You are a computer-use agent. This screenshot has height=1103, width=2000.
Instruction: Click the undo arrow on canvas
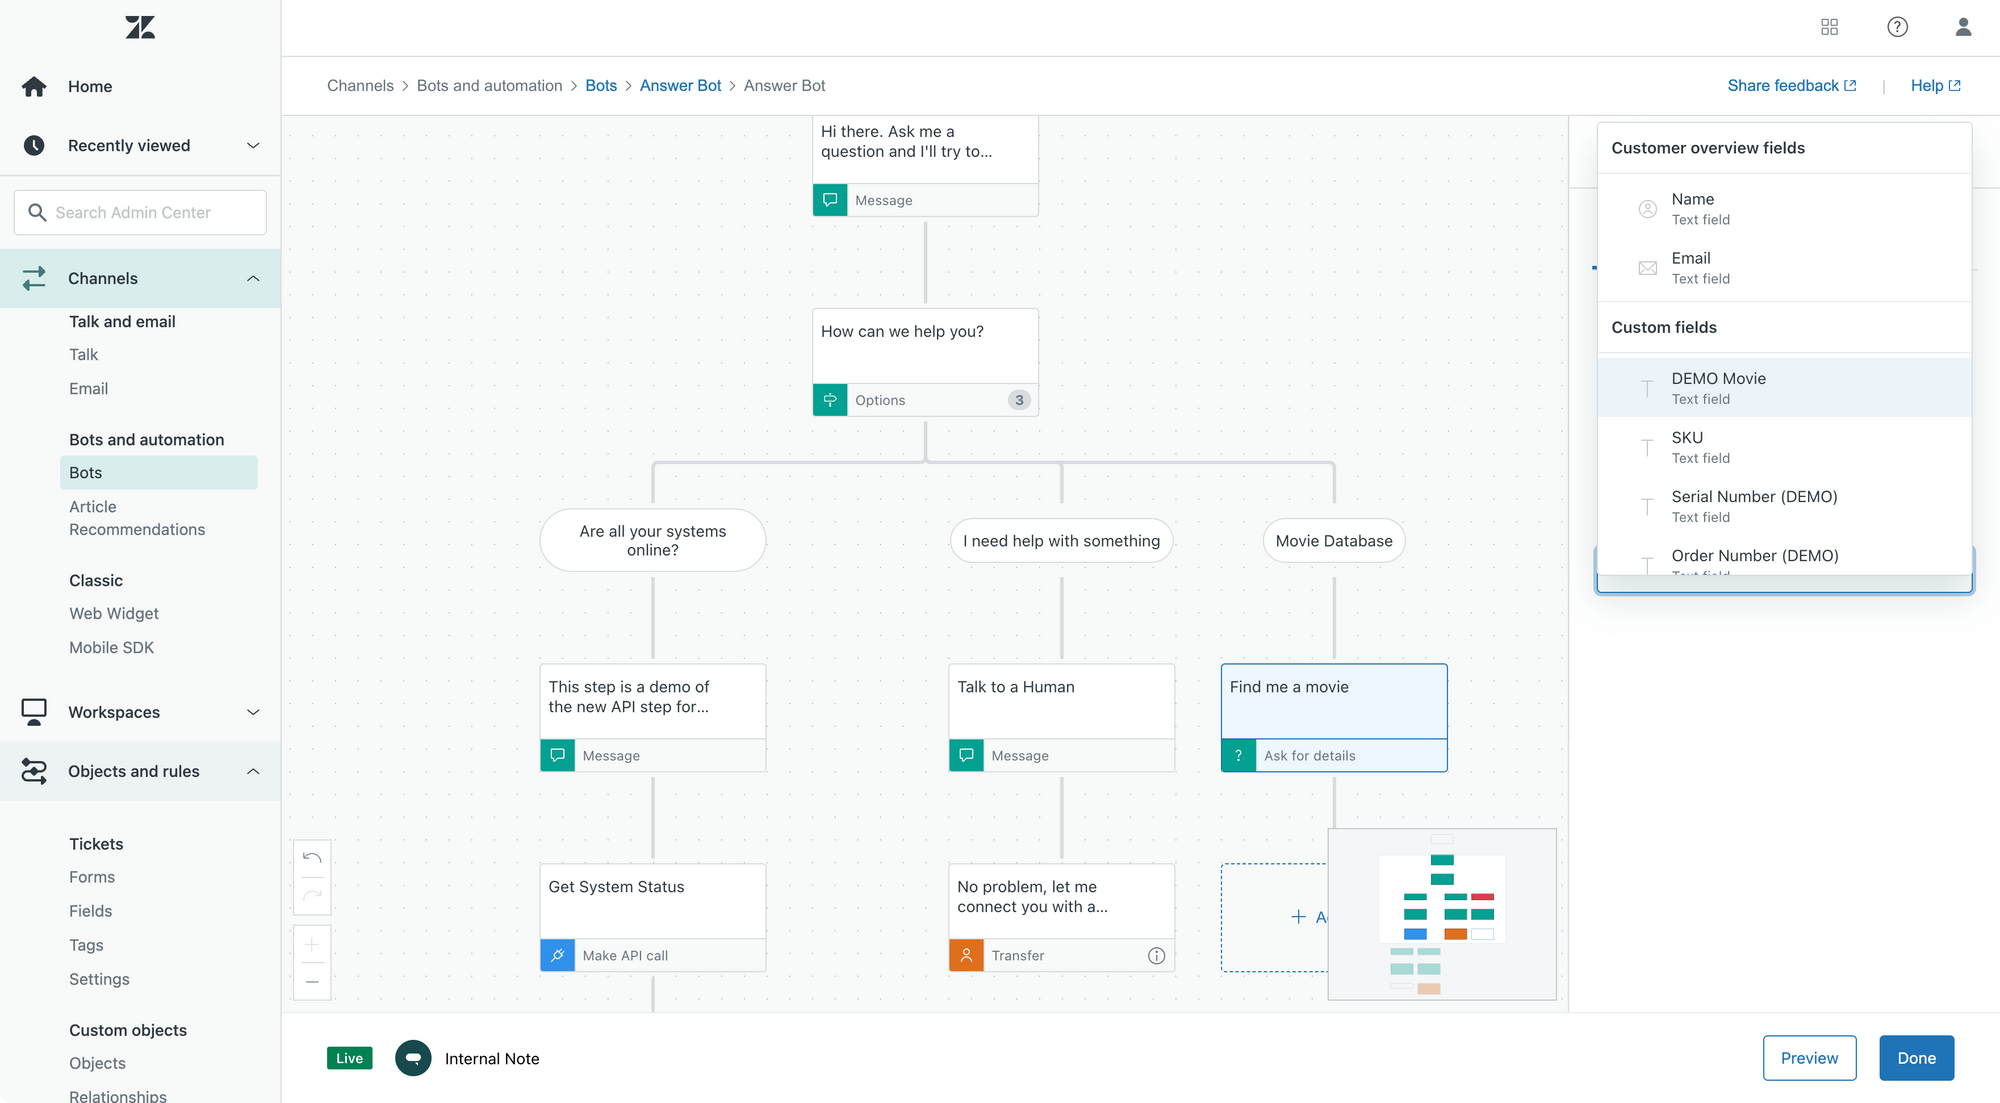click(312, 858)
